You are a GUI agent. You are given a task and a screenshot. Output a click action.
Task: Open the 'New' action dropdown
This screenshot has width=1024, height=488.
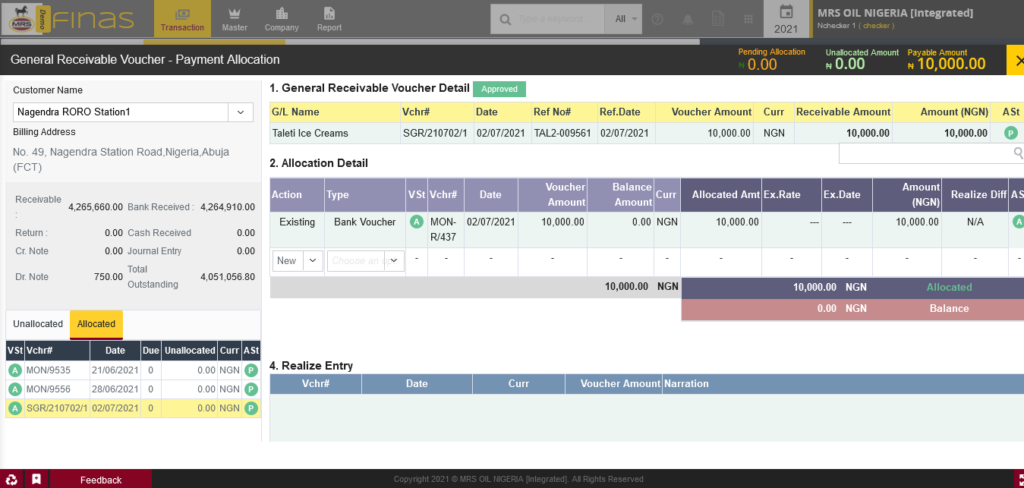(x=297, y=261)
